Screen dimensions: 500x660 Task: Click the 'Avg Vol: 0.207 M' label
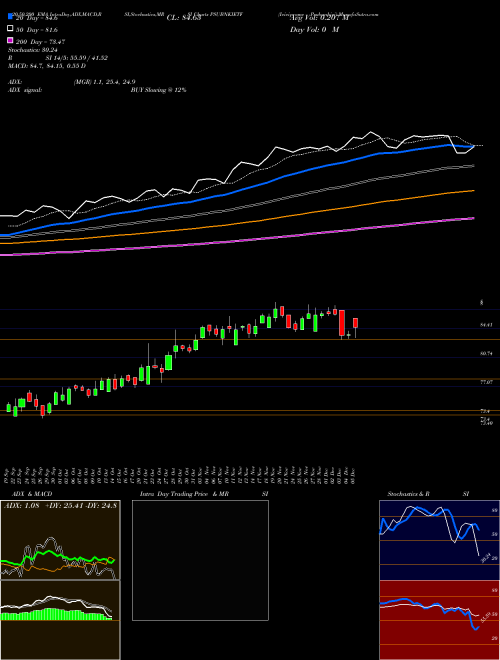tap(319, 18)
